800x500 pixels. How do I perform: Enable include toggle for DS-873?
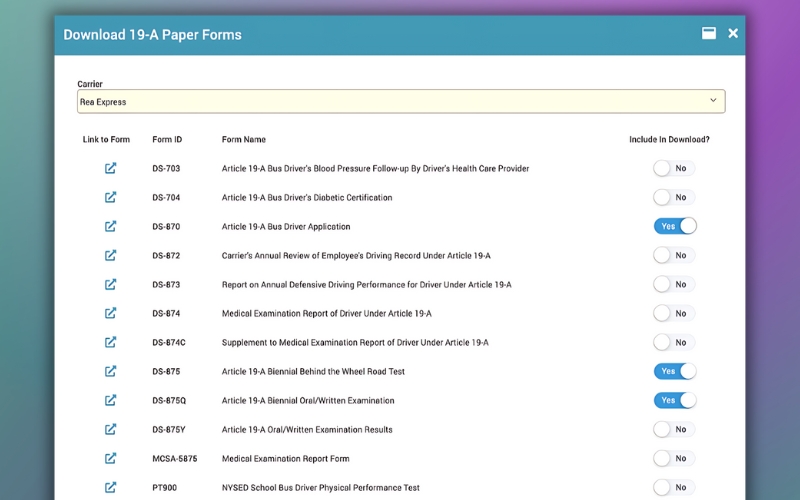pos(674,284)
